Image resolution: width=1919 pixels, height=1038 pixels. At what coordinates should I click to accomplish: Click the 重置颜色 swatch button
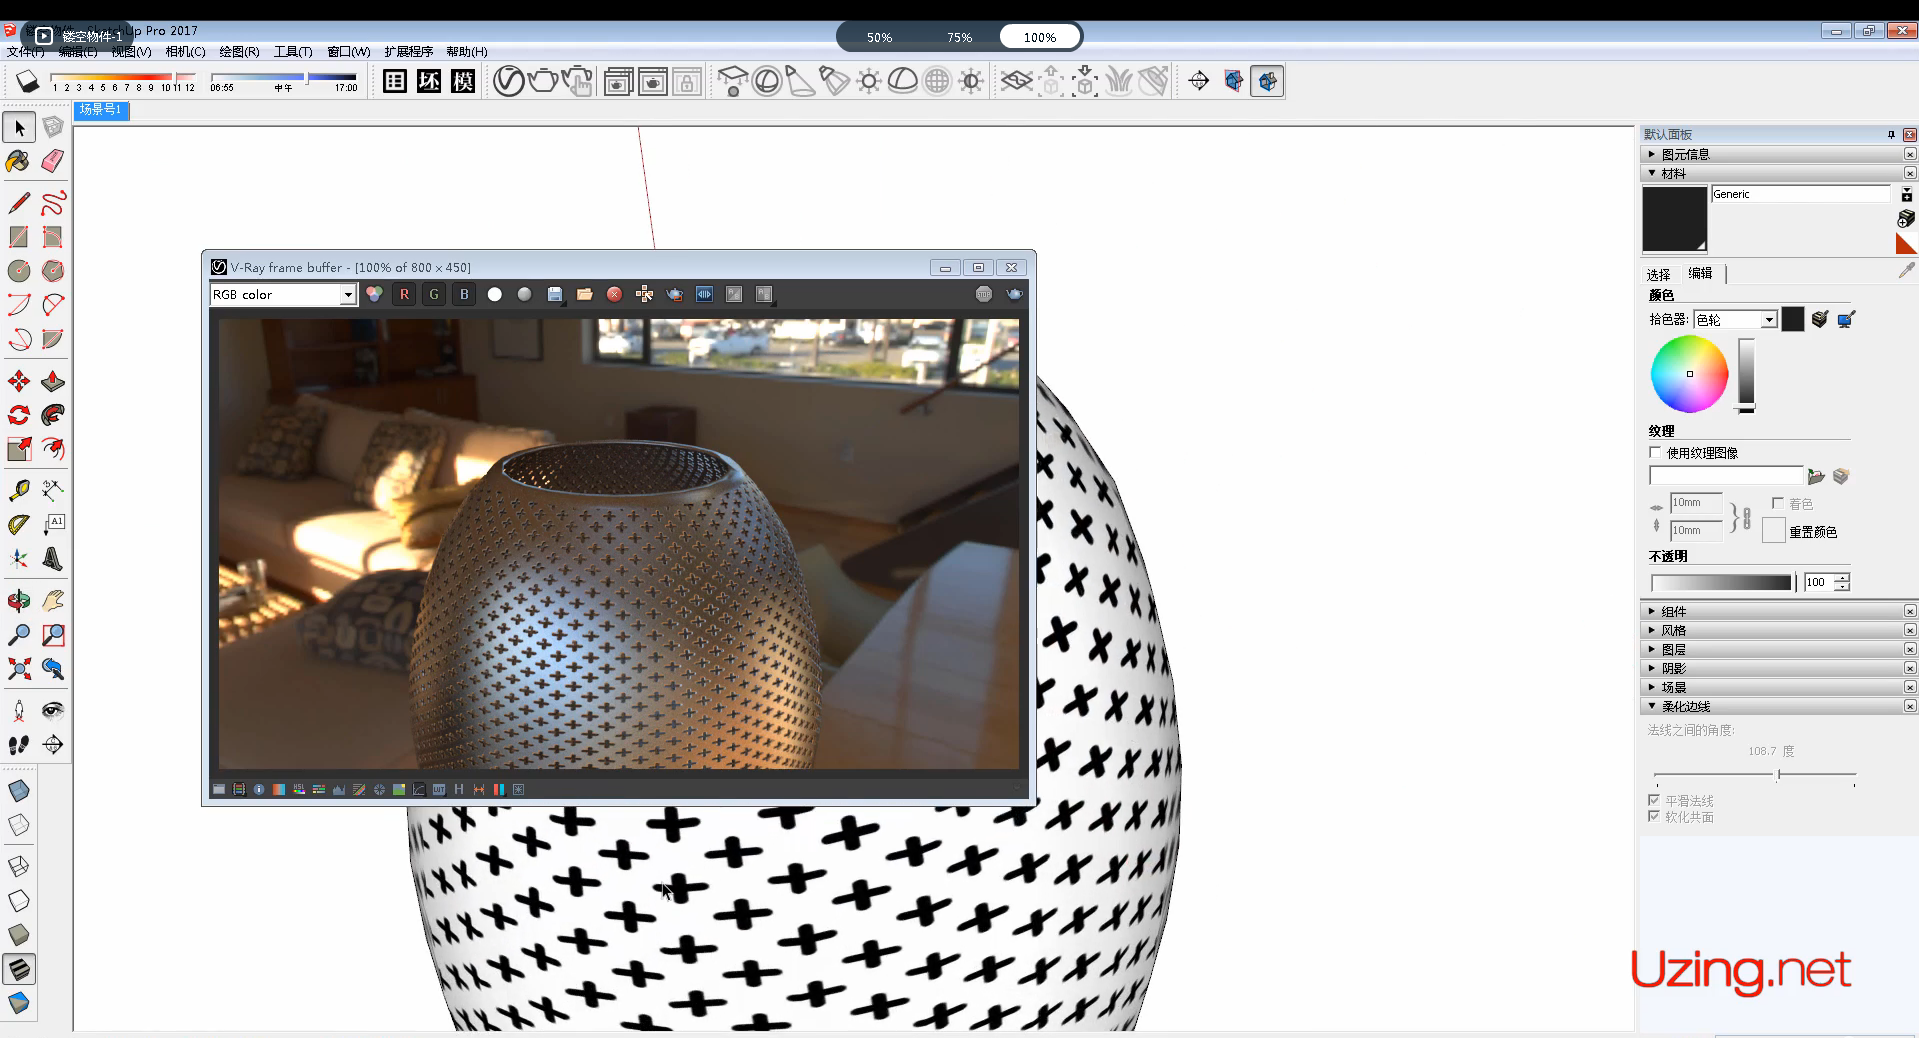click(x=1773, y=531)
